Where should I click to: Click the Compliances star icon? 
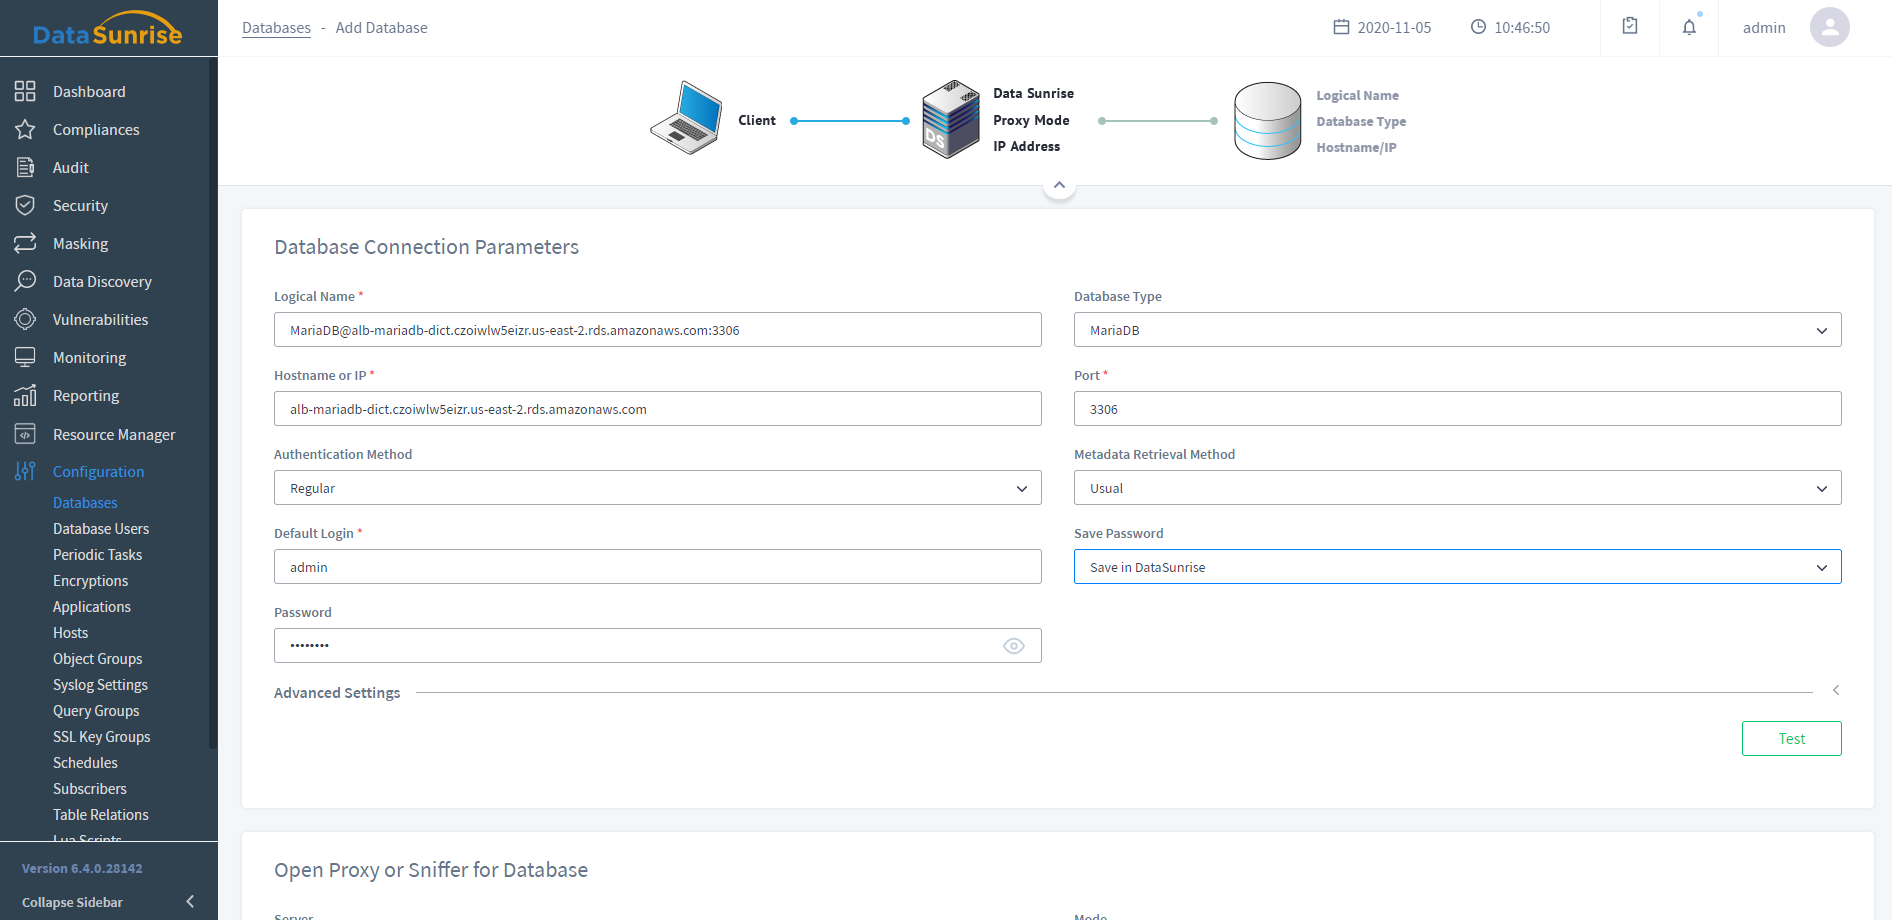[25, 130]
